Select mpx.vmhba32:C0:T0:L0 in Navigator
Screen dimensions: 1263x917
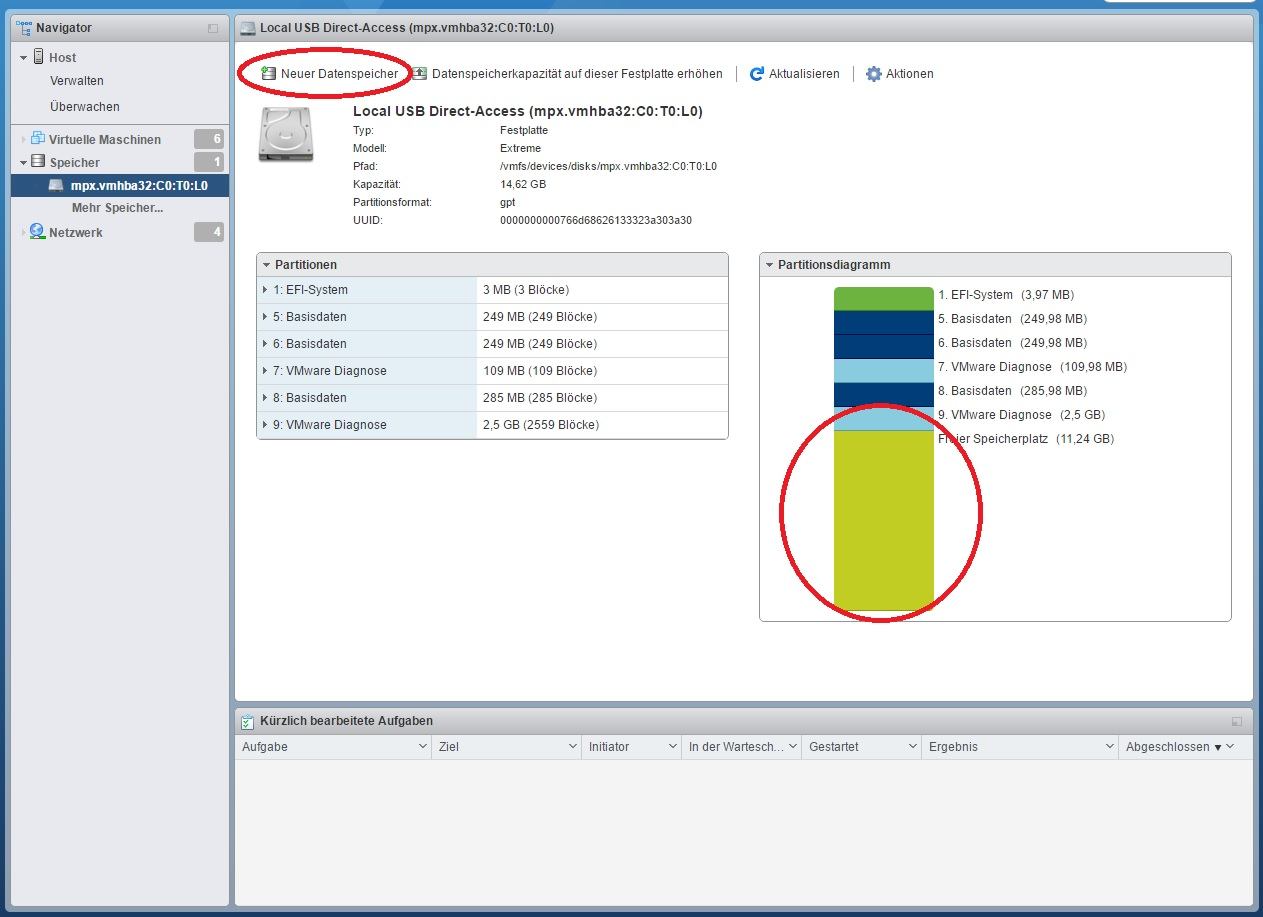click(120, 185)
